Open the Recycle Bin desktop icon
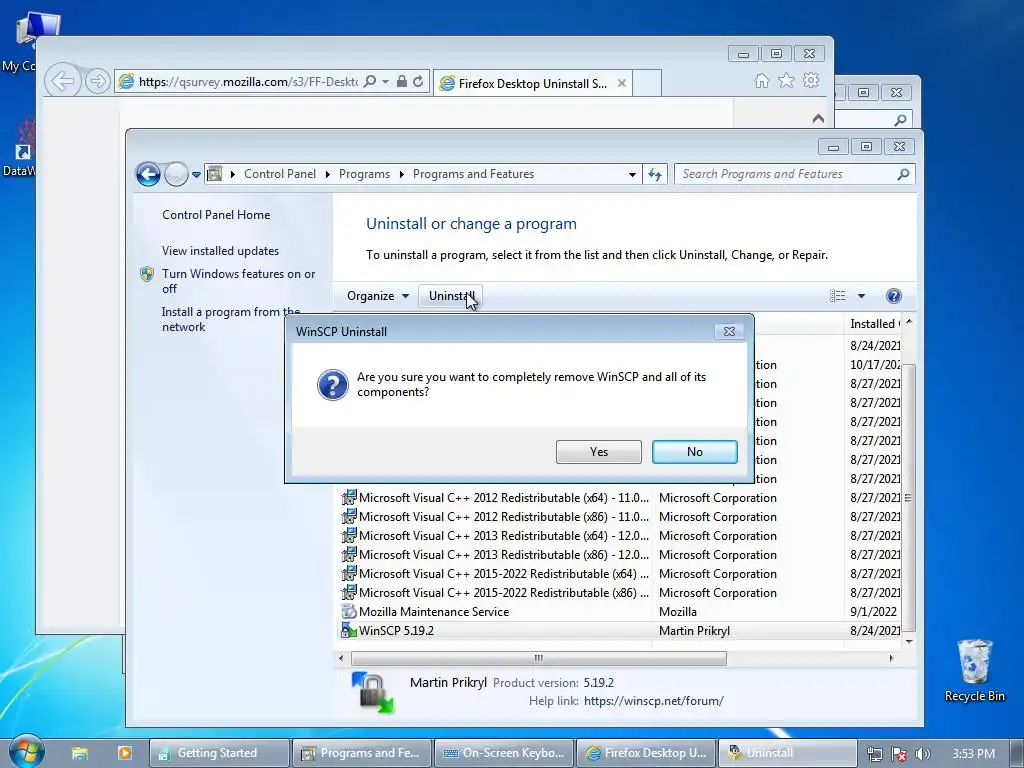 coord(974,671)
